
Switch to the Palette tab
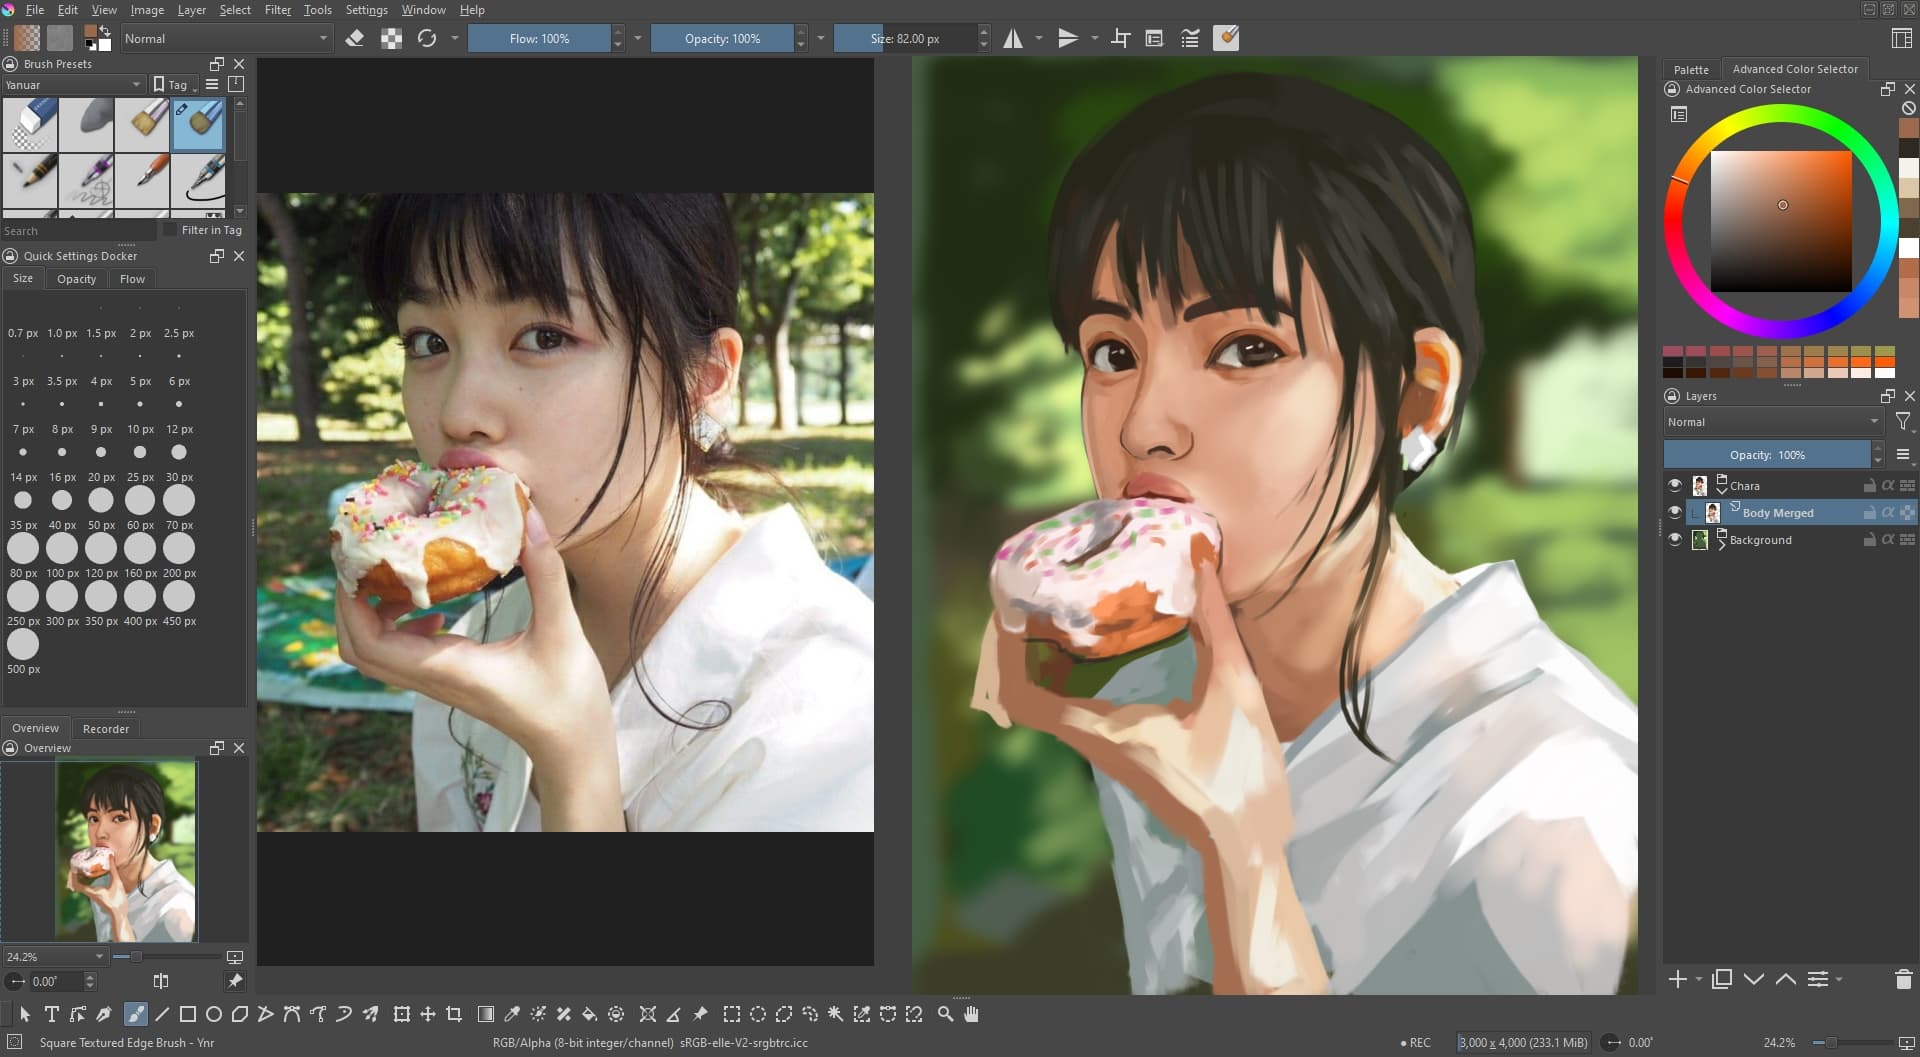point(1691,69)
